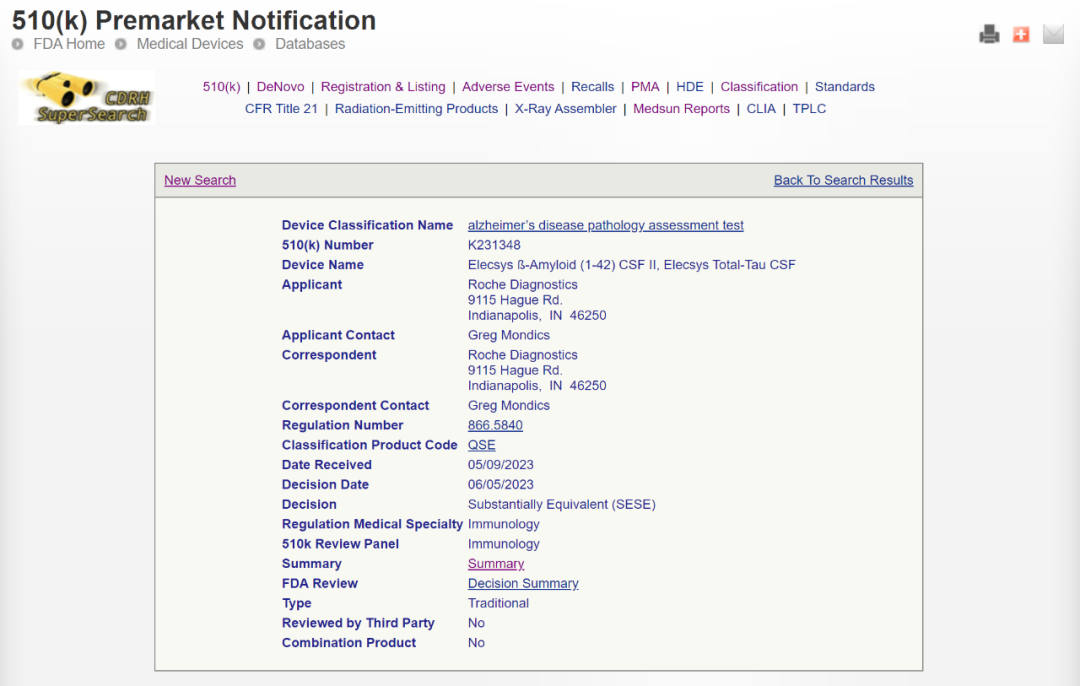Open the FDA Decision Summary document
This screenshot has width=1080, height=686.
[x=523, y=583]
